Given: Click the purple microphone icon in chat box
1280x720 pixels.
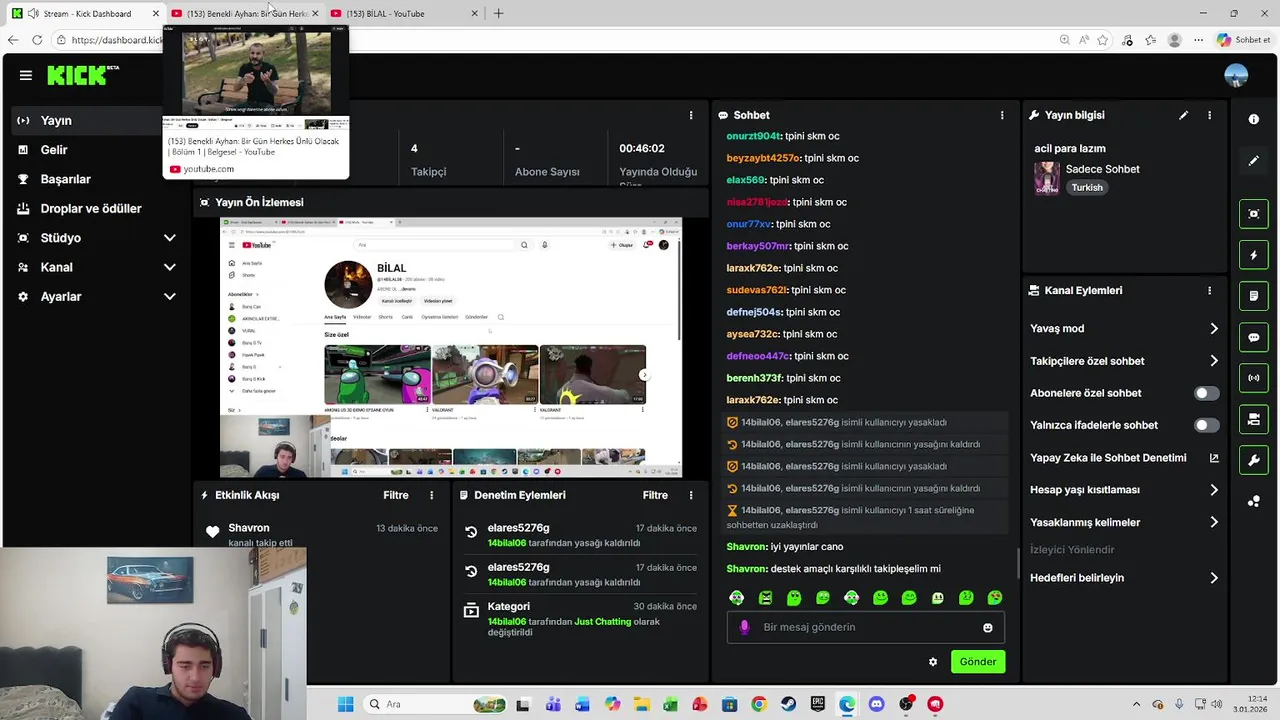Looking at the screenshot, I should (744, 627).
